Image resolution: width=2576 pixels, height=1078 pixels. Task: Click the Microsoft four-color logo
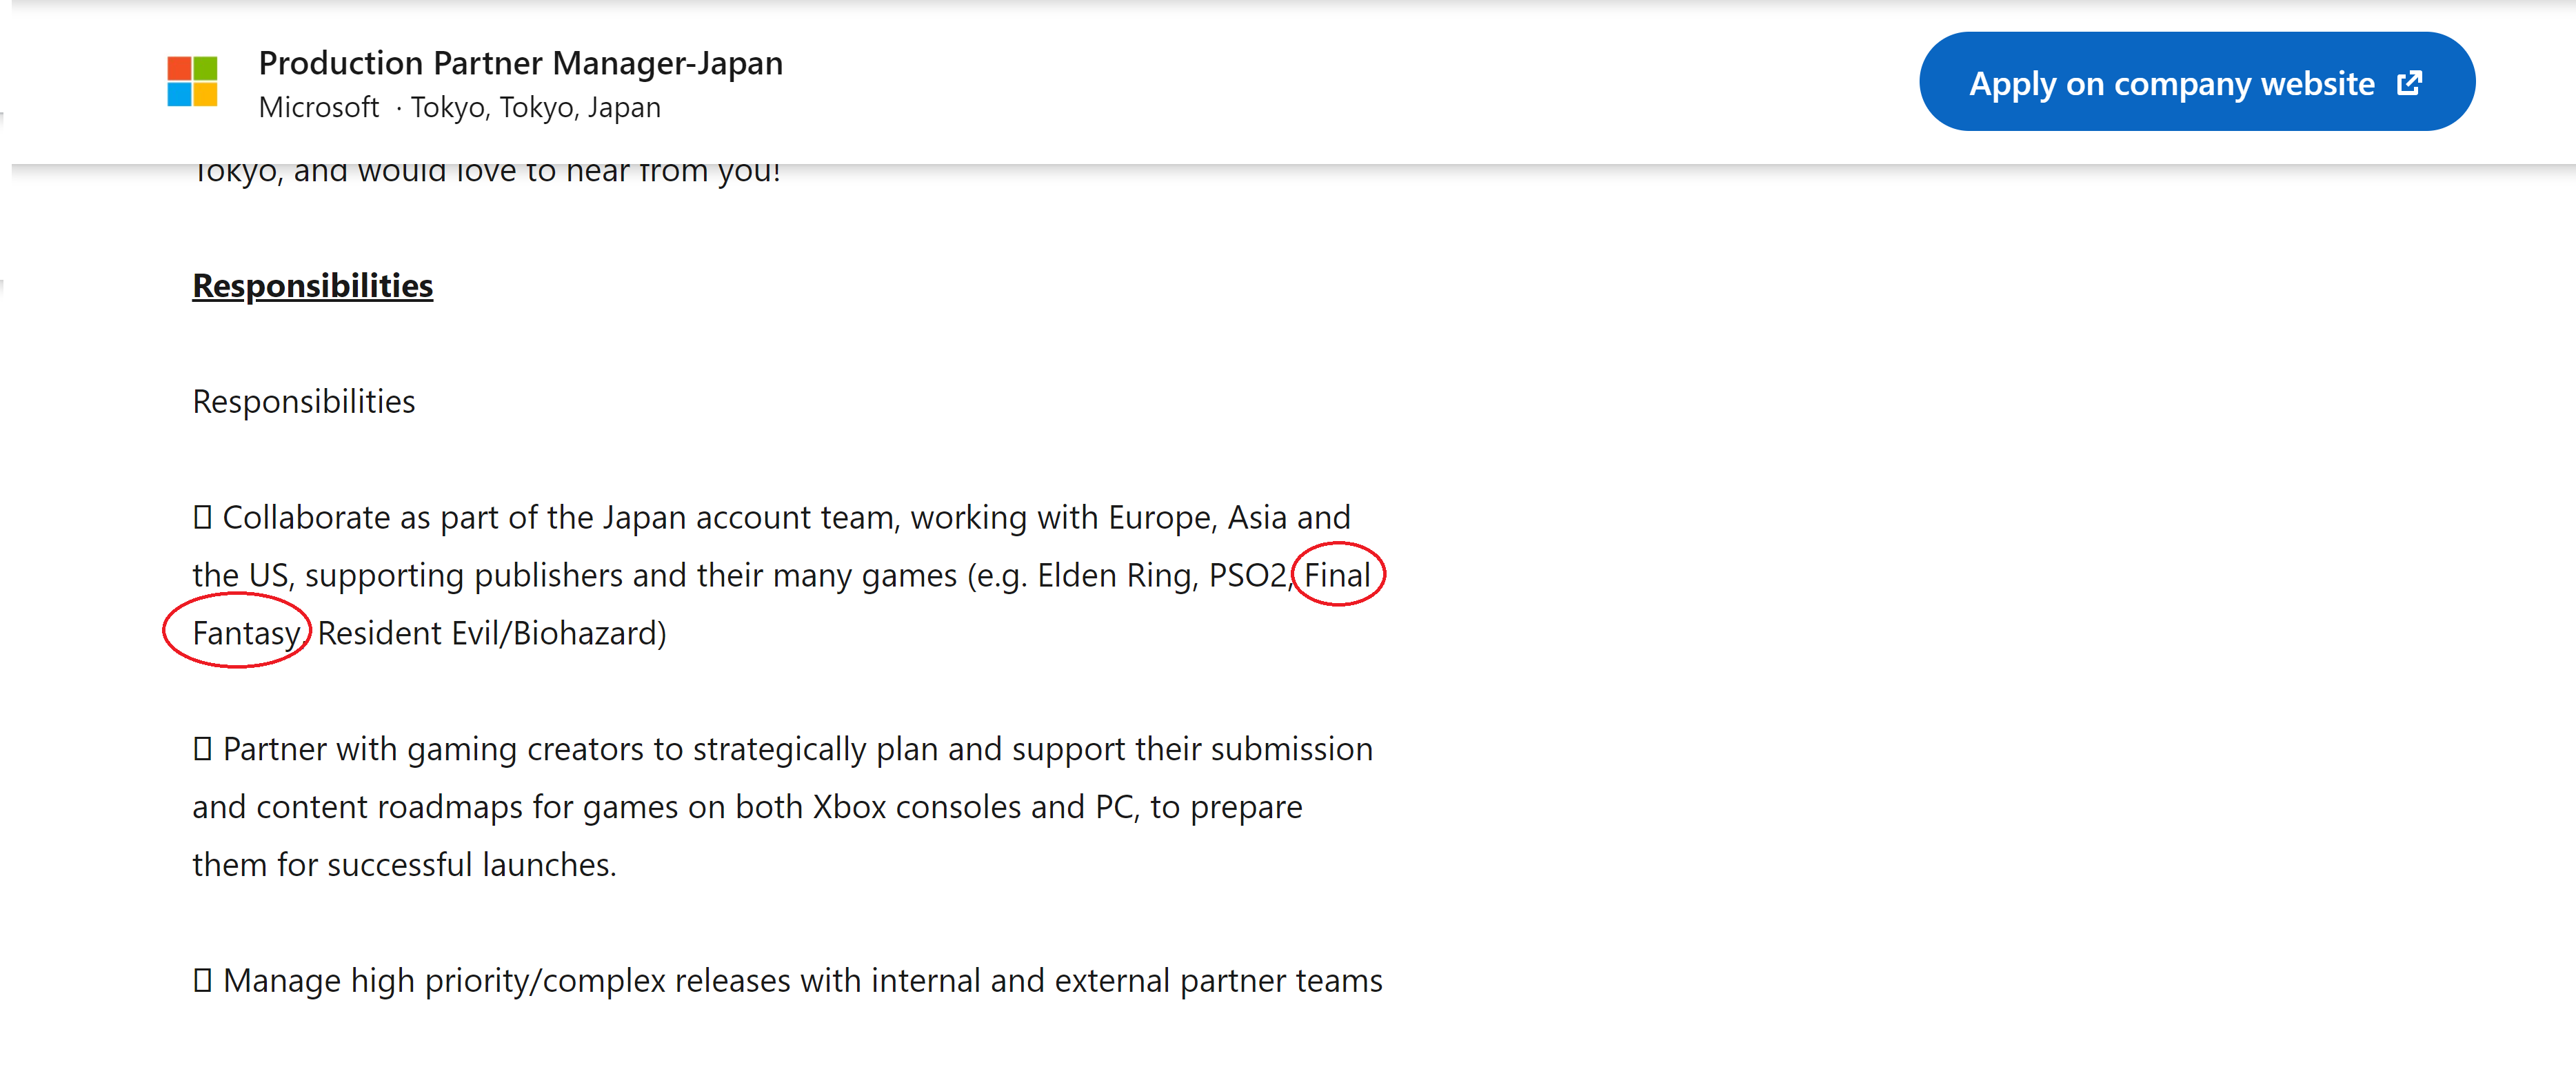pos(192,81)
